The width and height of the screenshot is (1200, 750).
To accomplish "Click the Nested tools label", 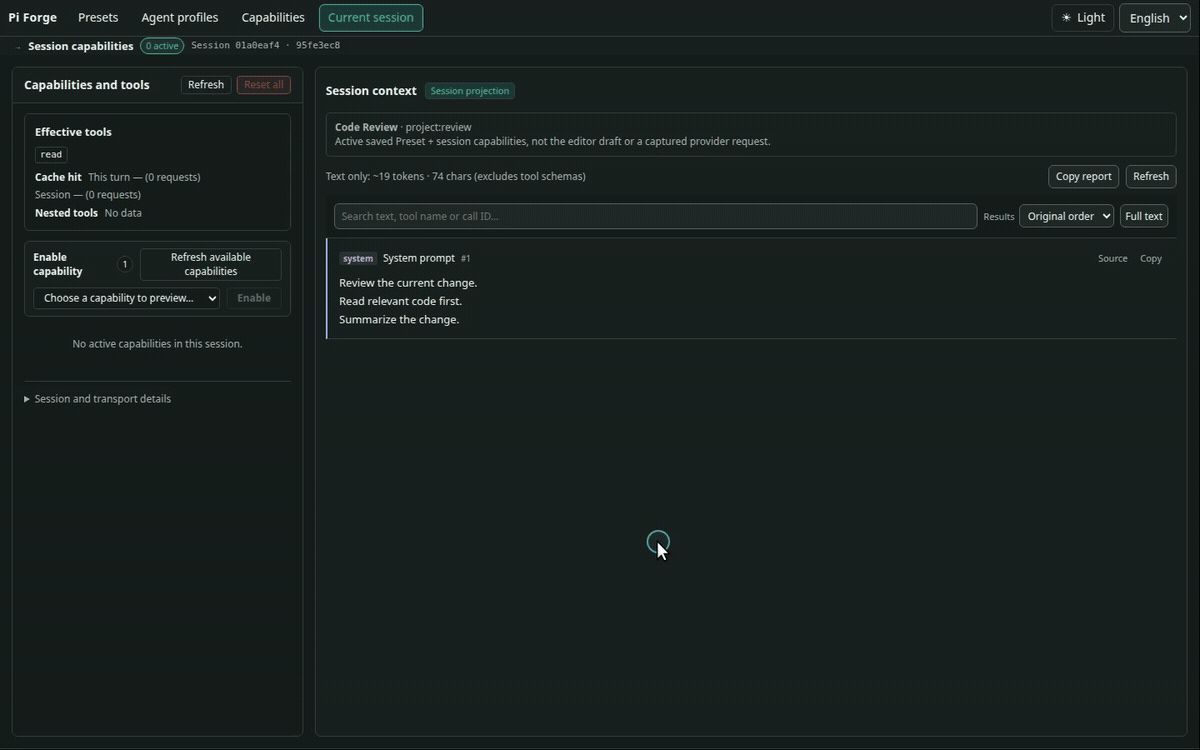I will tap(66, 213).
